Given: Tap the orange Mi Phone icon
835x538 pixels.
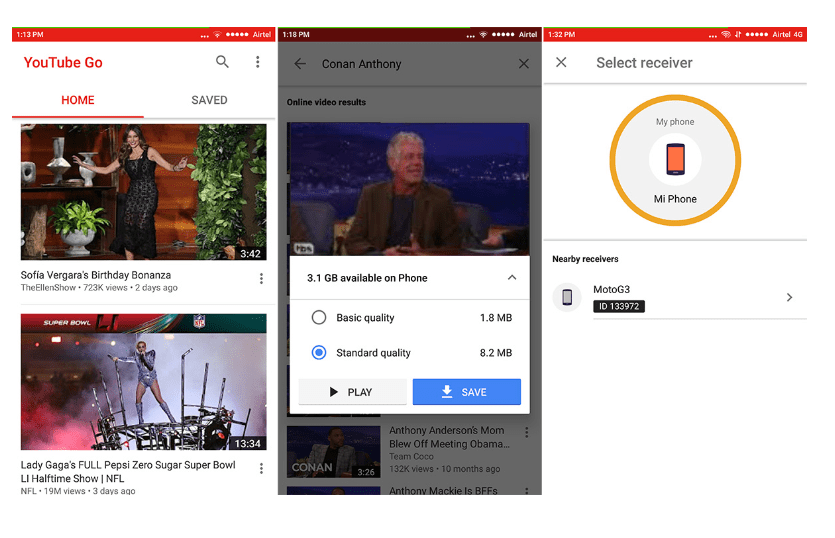Looking at the screenshot, I should click(x=675, y=159).
